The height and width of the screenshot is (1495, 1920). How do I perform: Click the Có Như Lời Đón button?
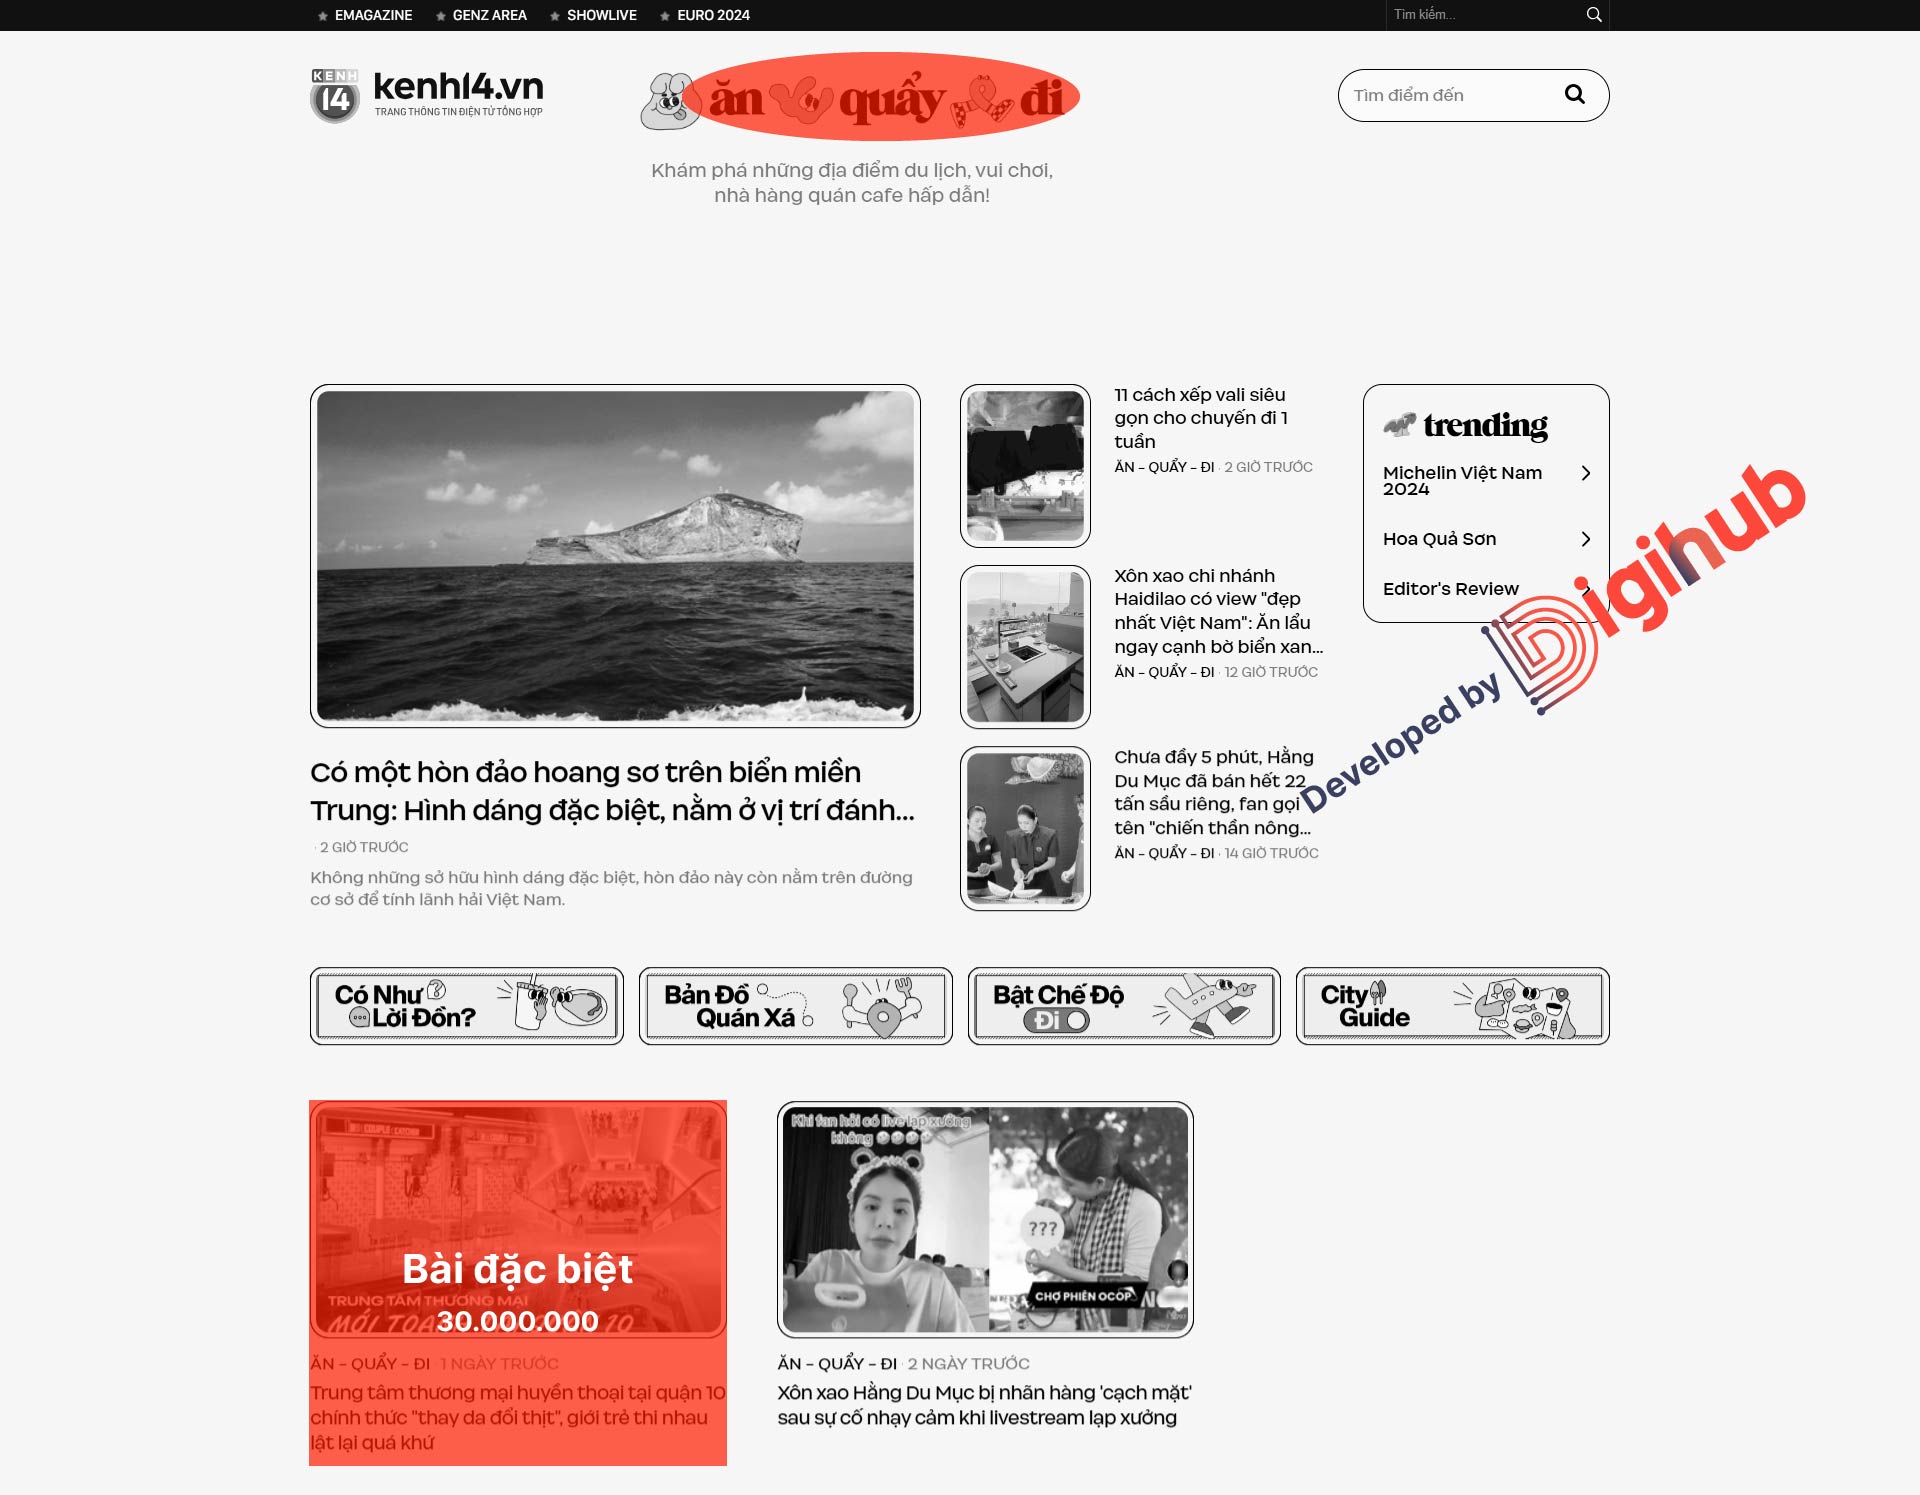click(x=468, y=1004)
